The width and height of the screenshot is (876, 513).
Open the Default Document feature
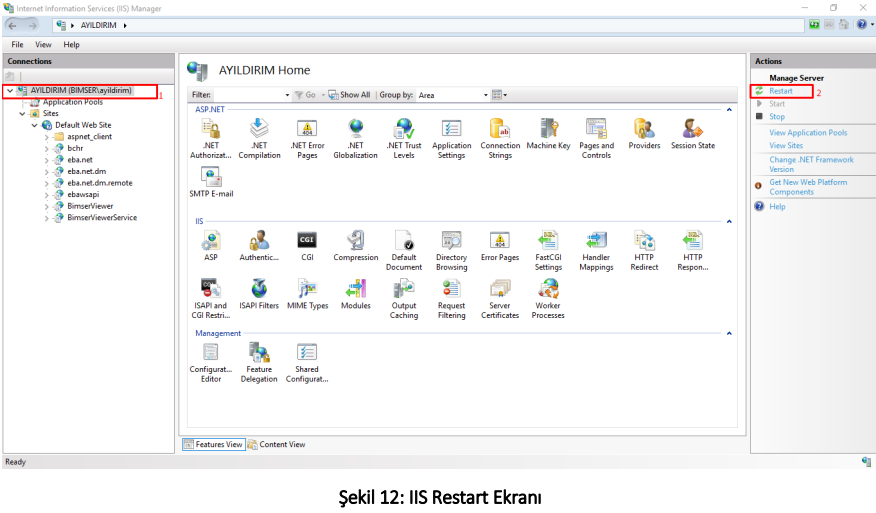pos(404,241)
